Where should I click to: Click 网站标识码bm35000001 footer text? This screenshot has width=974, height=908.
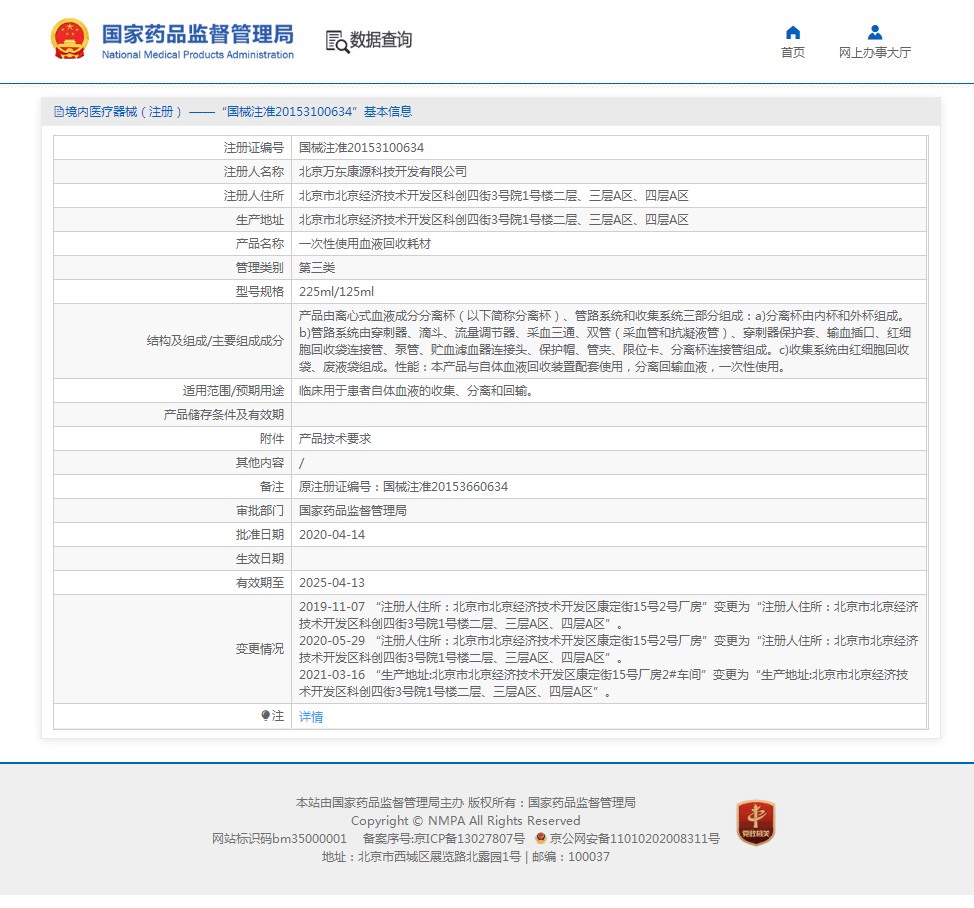pos(279,838)
